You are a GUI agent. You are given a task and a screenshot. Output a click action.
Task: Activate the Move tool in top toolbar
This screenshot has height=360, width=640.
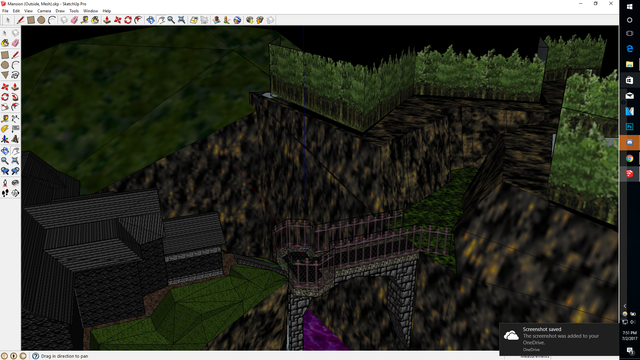(118, 20)
